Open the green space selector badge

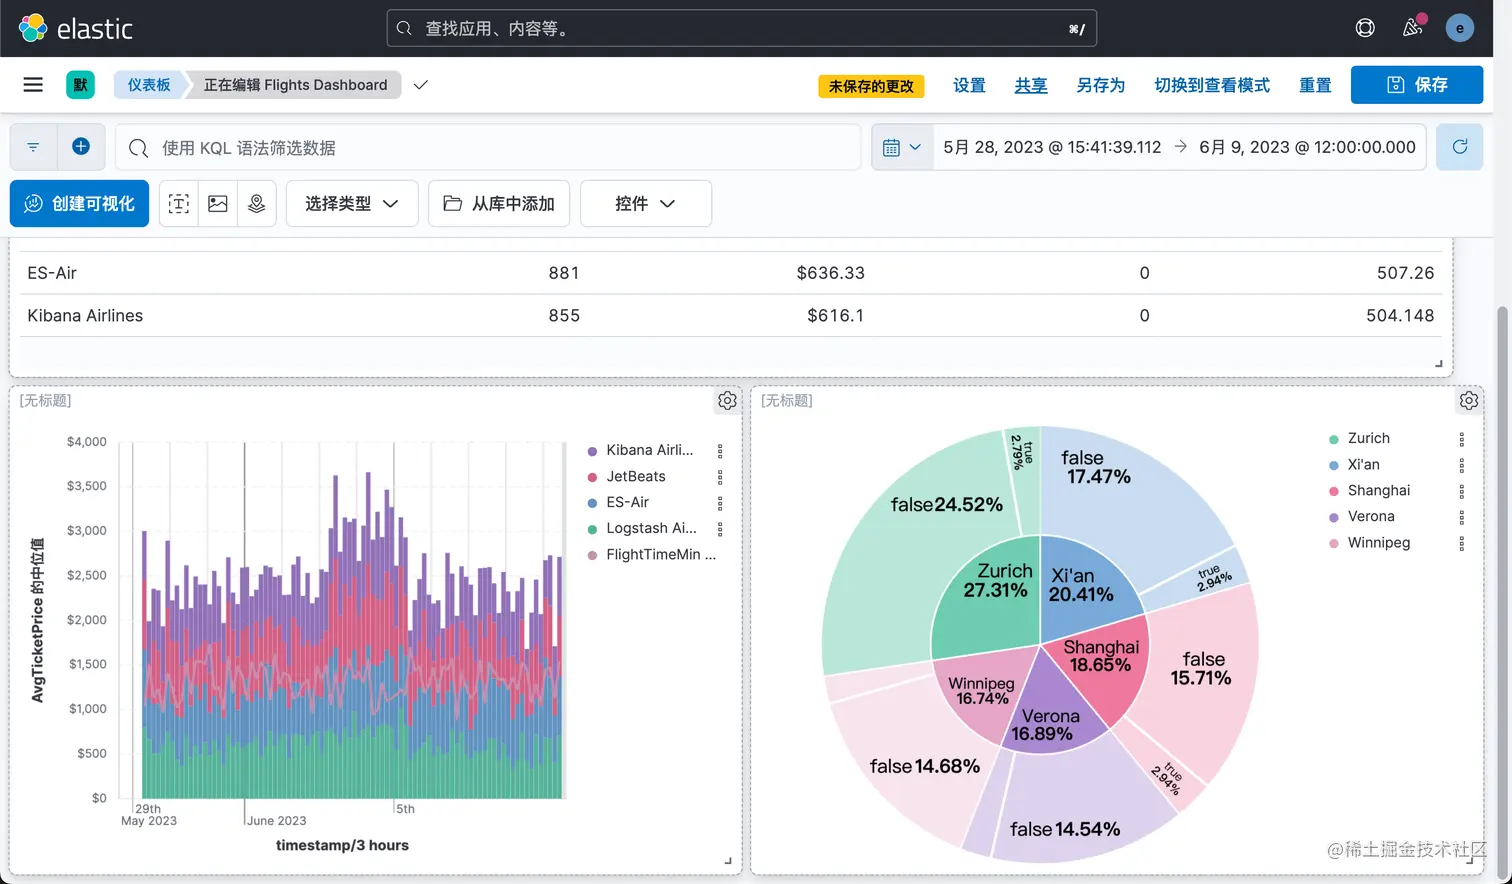81,85
